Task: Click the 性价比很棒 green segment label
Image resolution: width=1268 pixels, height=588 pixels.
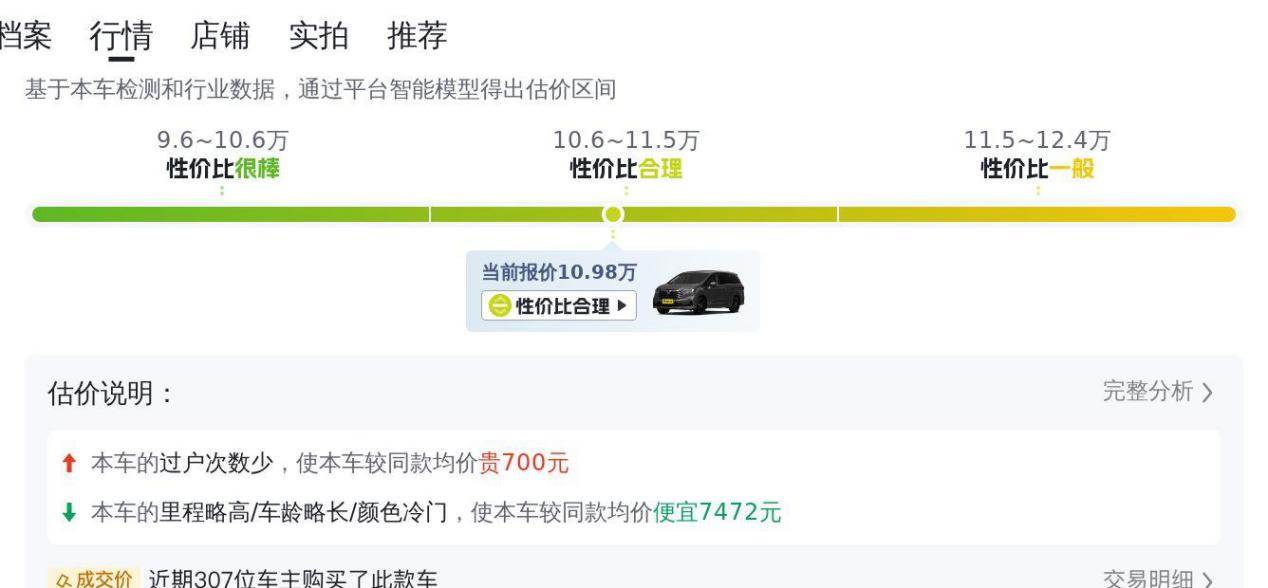Action: coord(223,169)
